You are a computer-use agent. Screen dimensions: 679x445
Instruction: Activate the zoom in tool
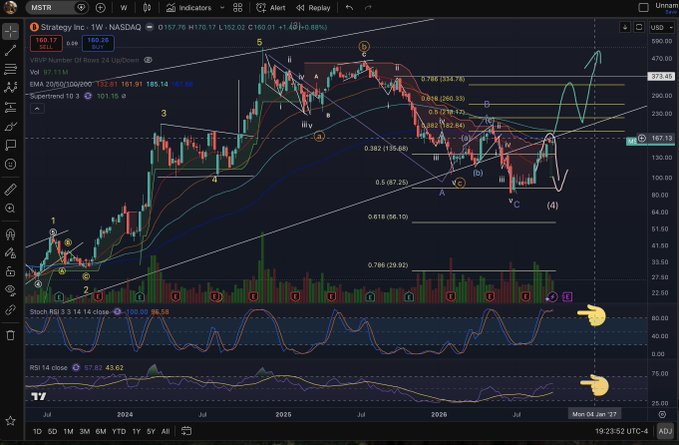pos(10,208)
